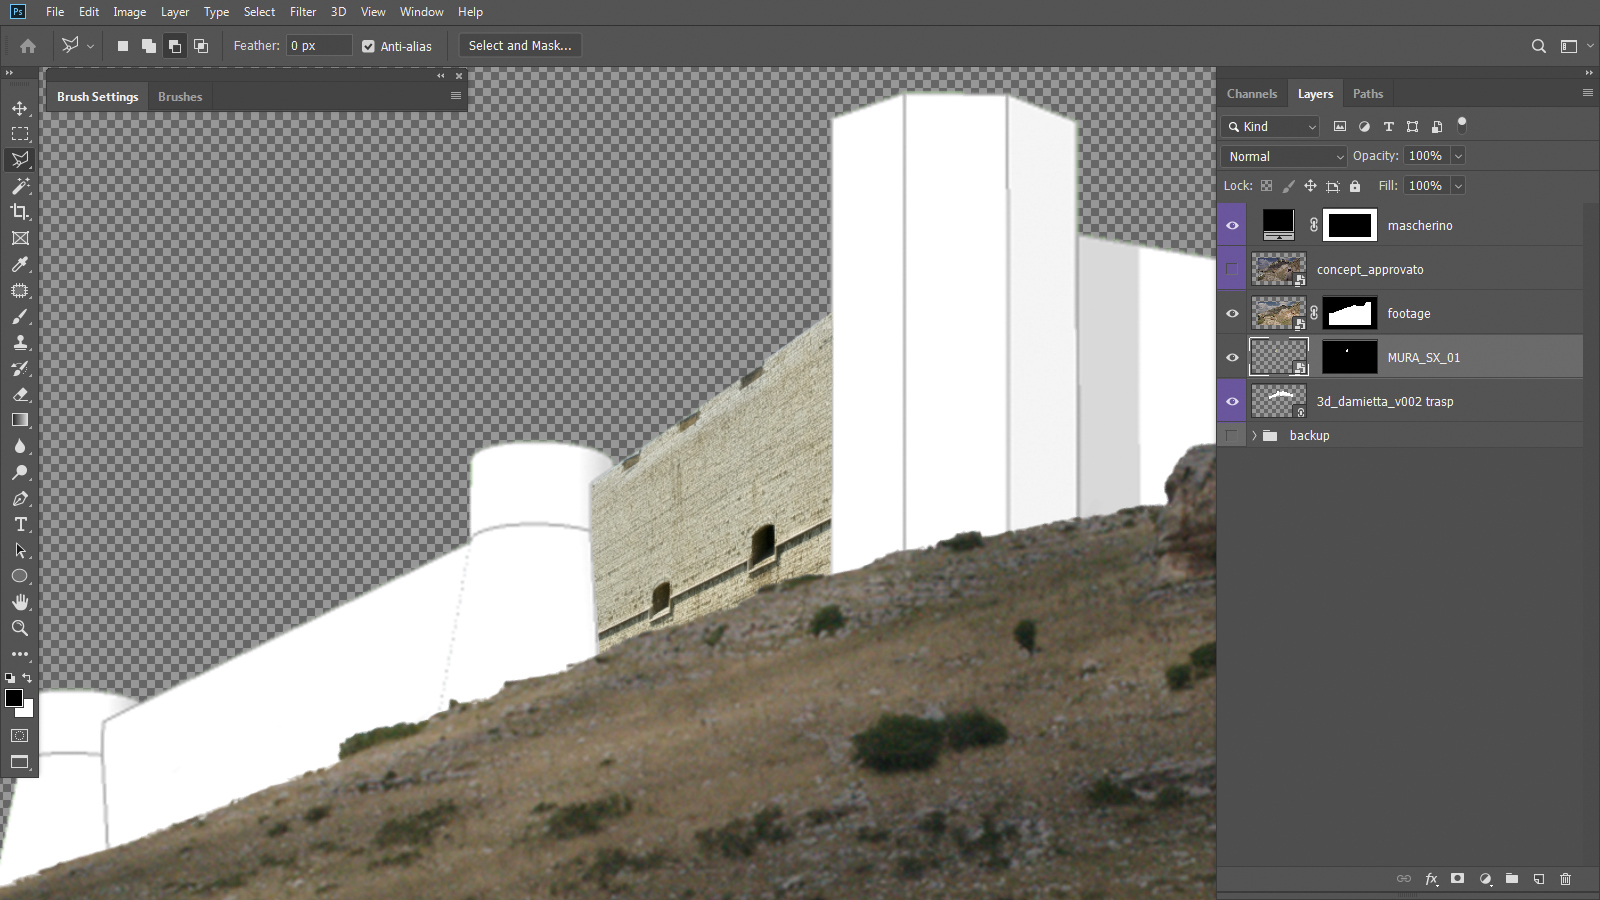Expand the backup layer group

(1254, 436)
